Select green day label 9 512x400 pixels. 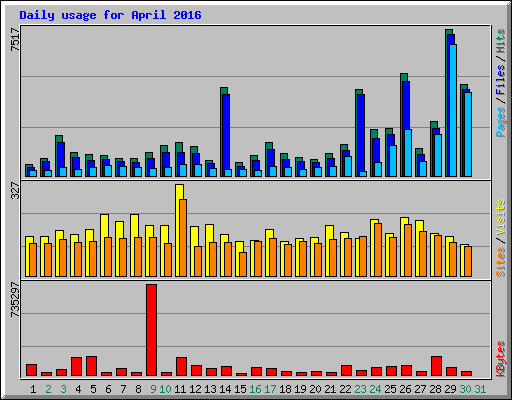[153, 389]
